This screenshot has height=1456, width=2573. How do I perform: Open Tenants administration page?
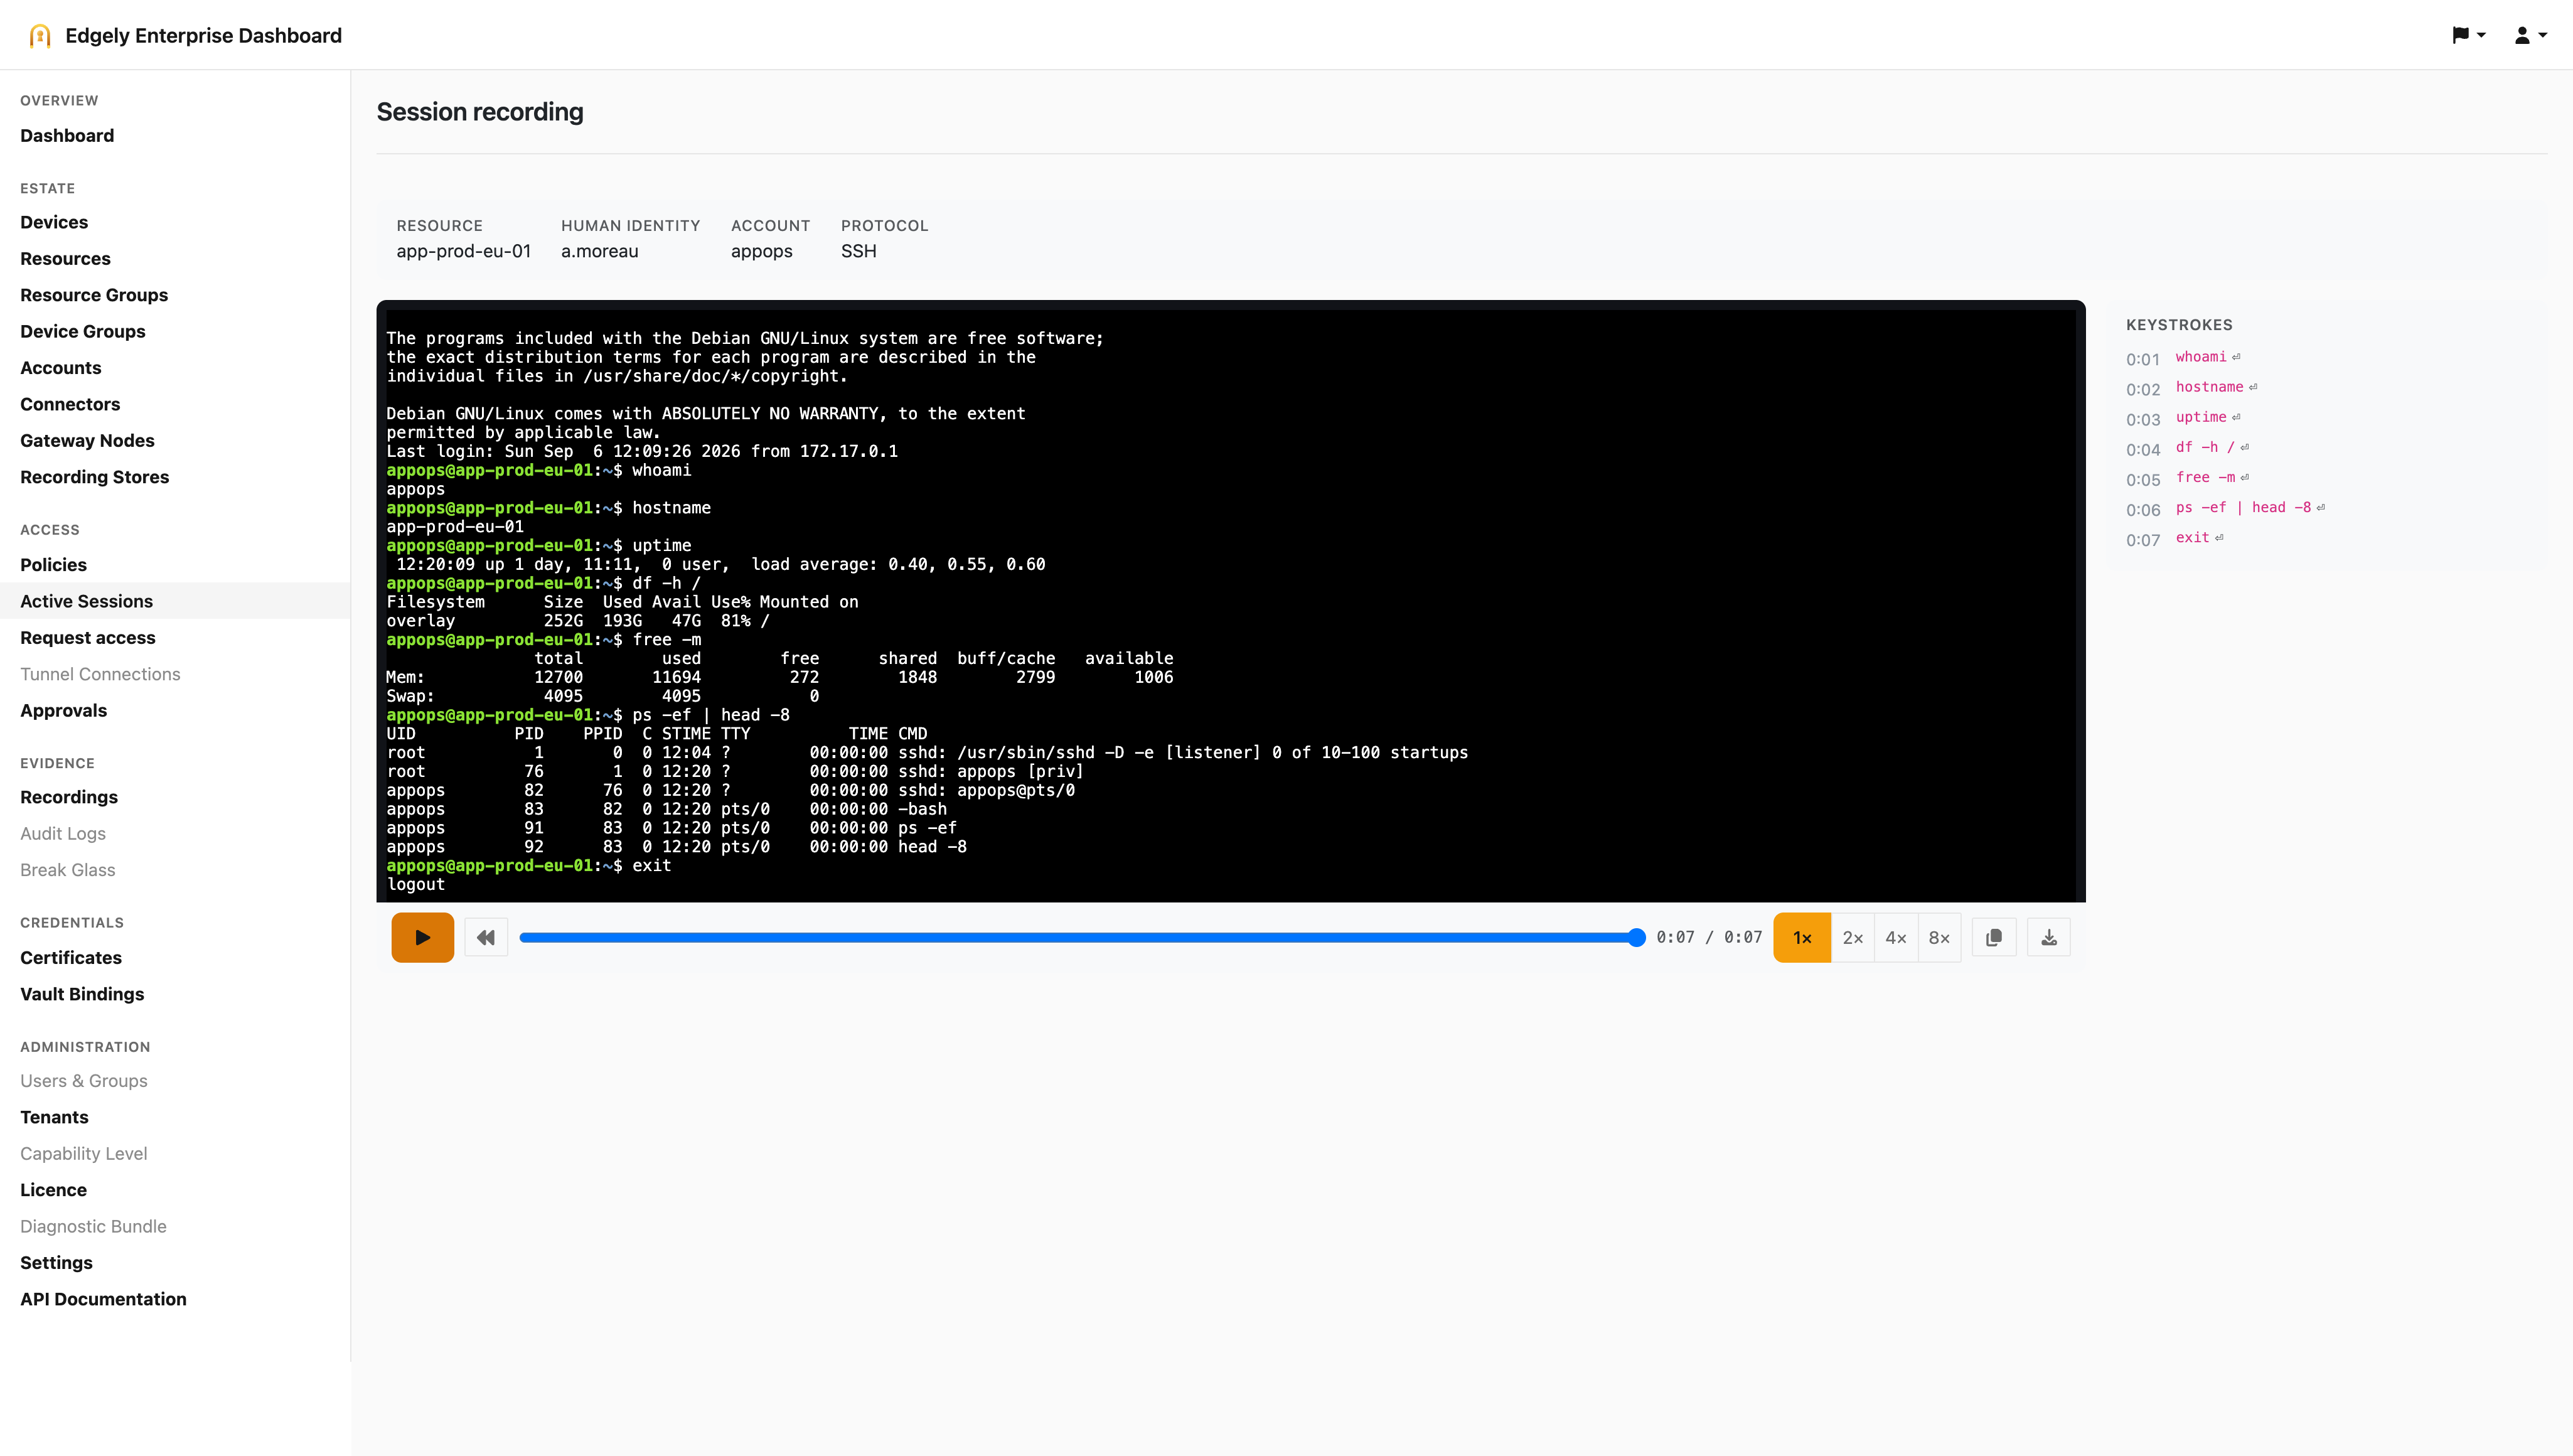[54, 1117]
